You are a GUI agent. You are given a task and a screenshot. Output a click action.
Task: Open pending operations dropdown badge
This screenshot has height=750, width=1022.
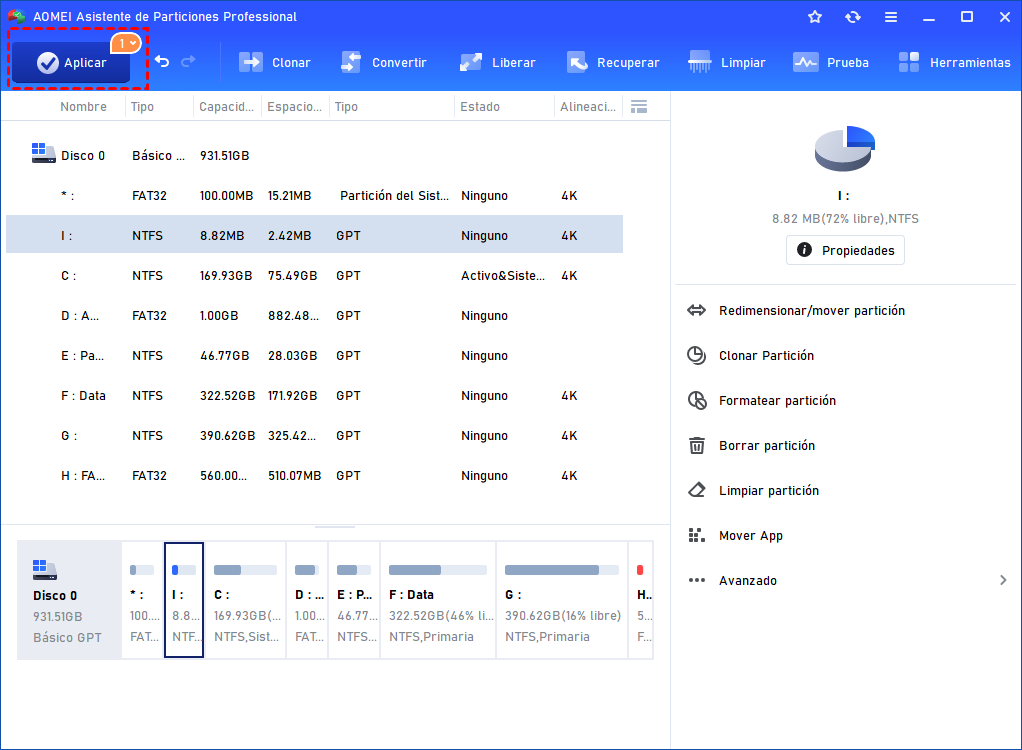click(127, 43)
